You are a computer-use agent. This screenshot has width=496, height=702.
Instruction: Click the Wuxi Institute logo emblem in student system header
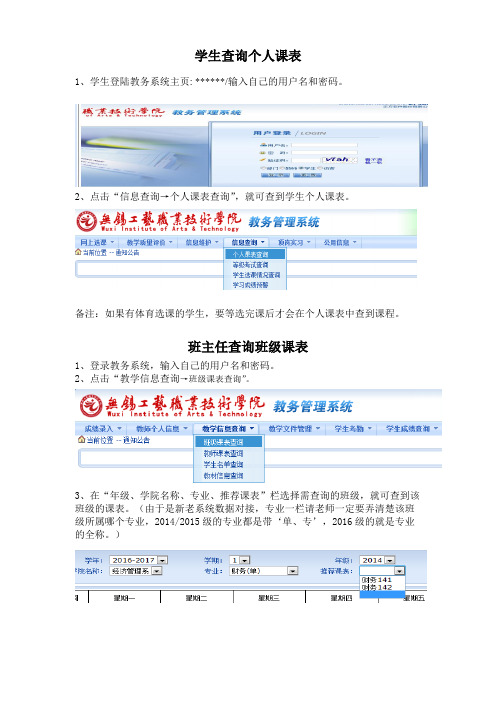[x=87, y=221]
